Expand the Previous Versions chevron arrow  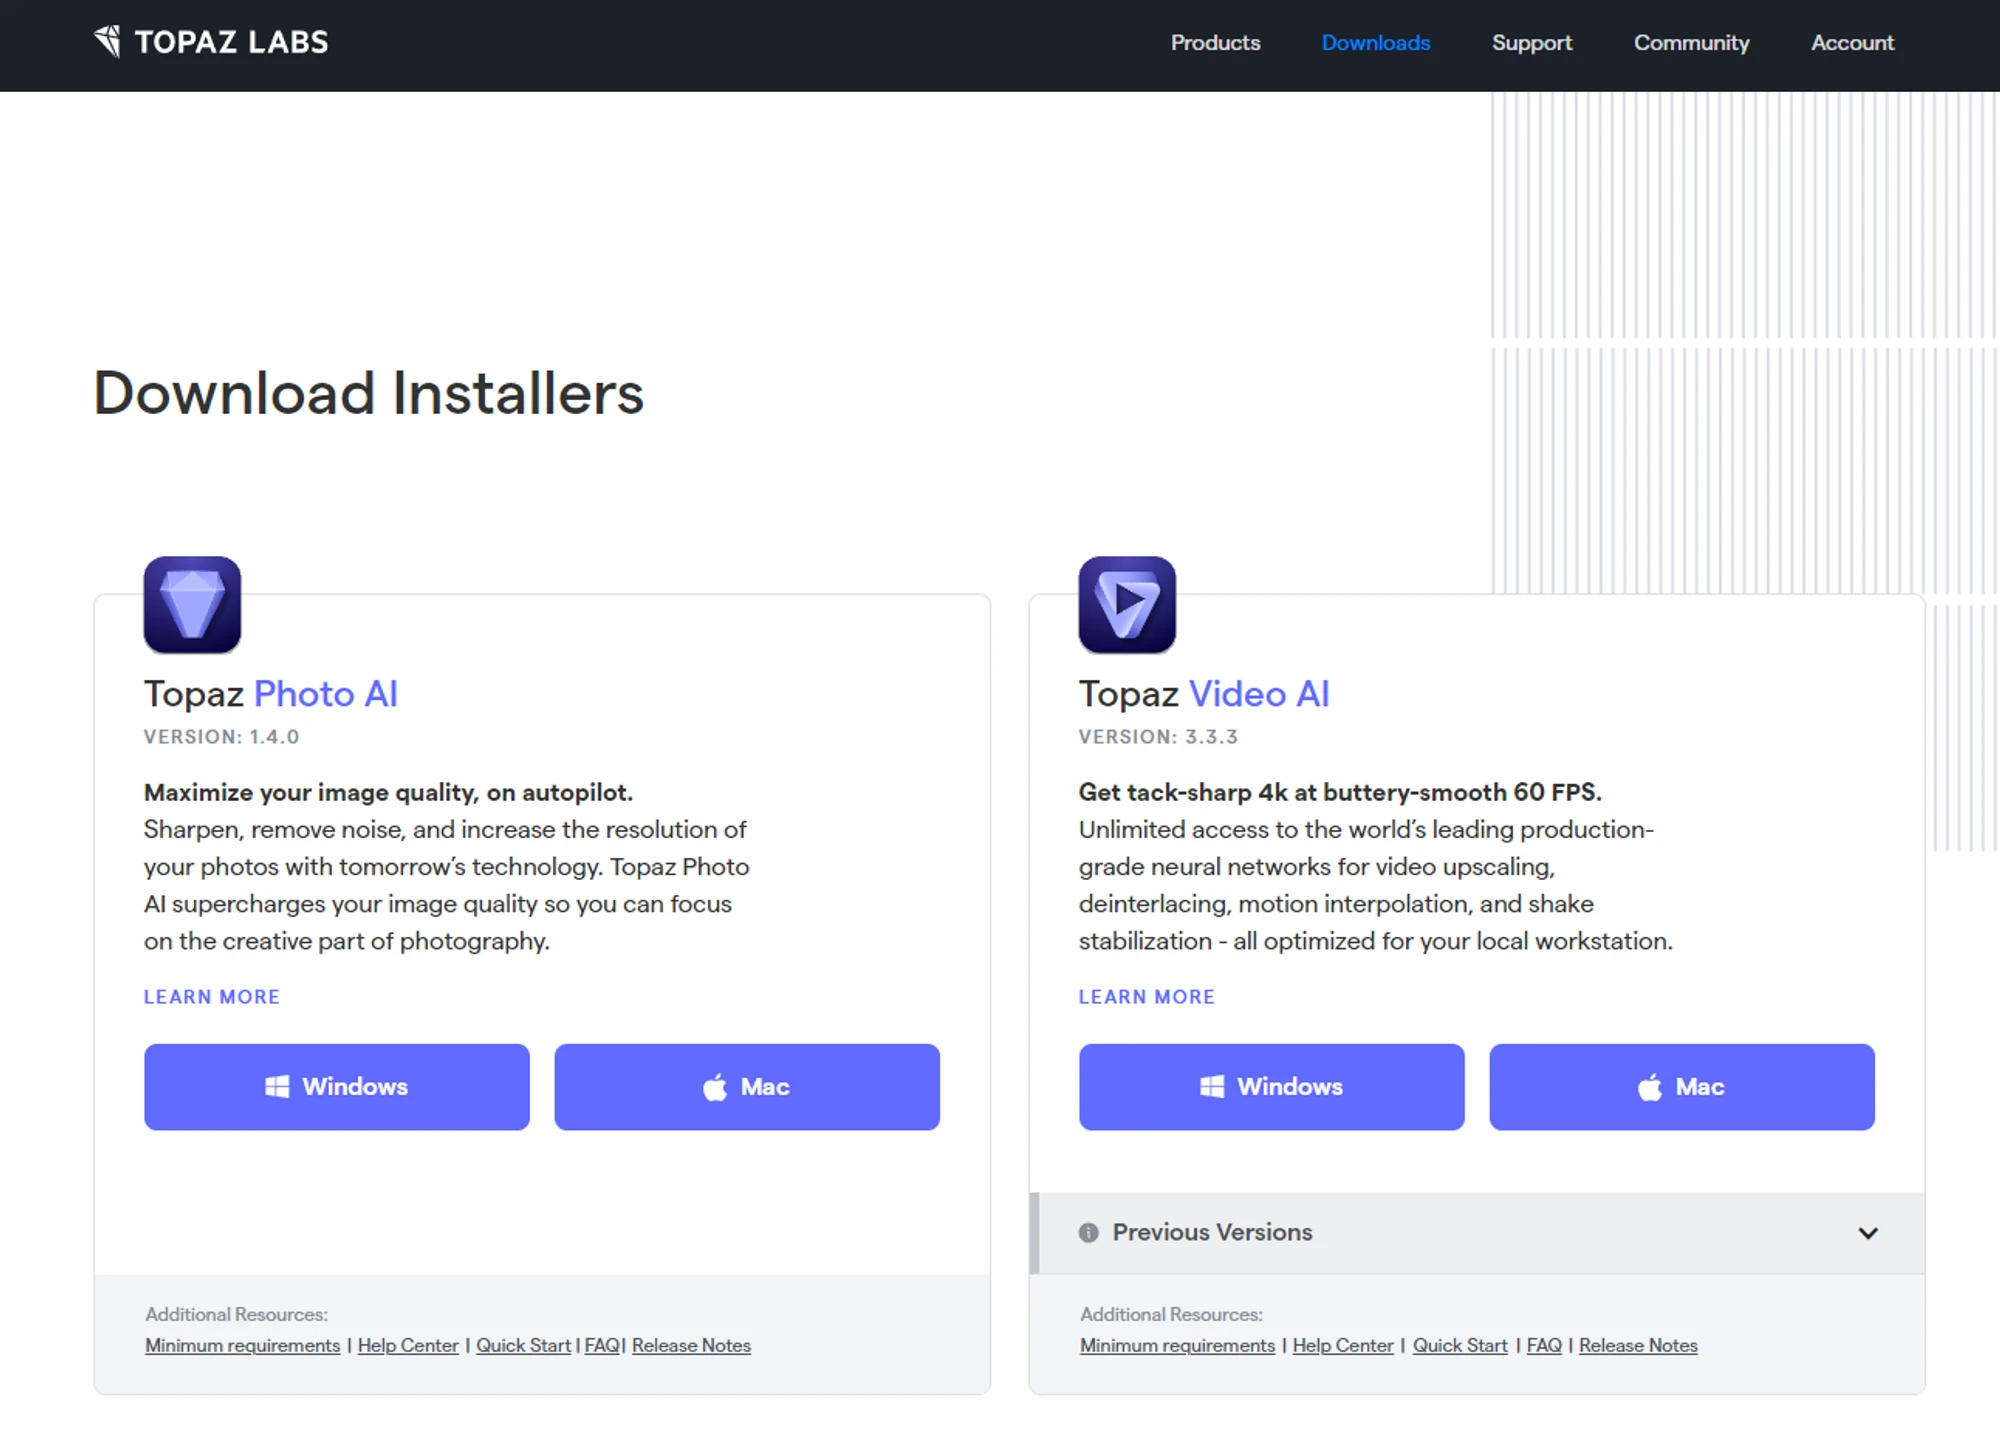coord(1867,1233)
